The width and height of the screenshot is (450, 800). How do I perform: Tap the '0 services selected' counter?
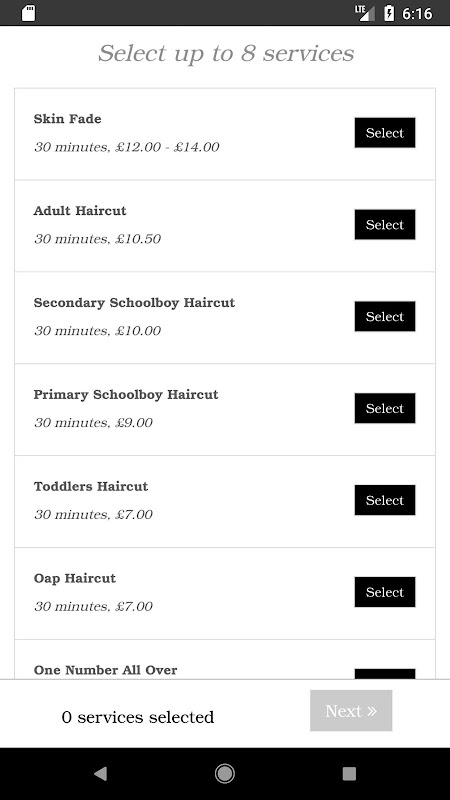(138, 717)
